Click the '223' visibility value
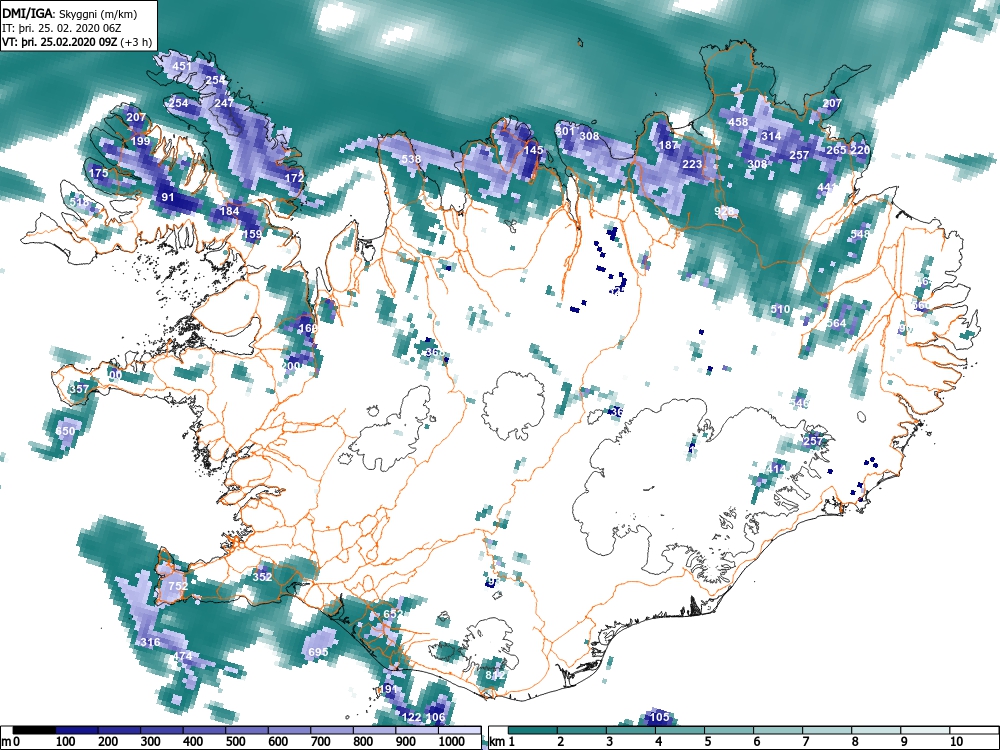The height and width of the screenshot is (750, 1000). click(693, 164)
